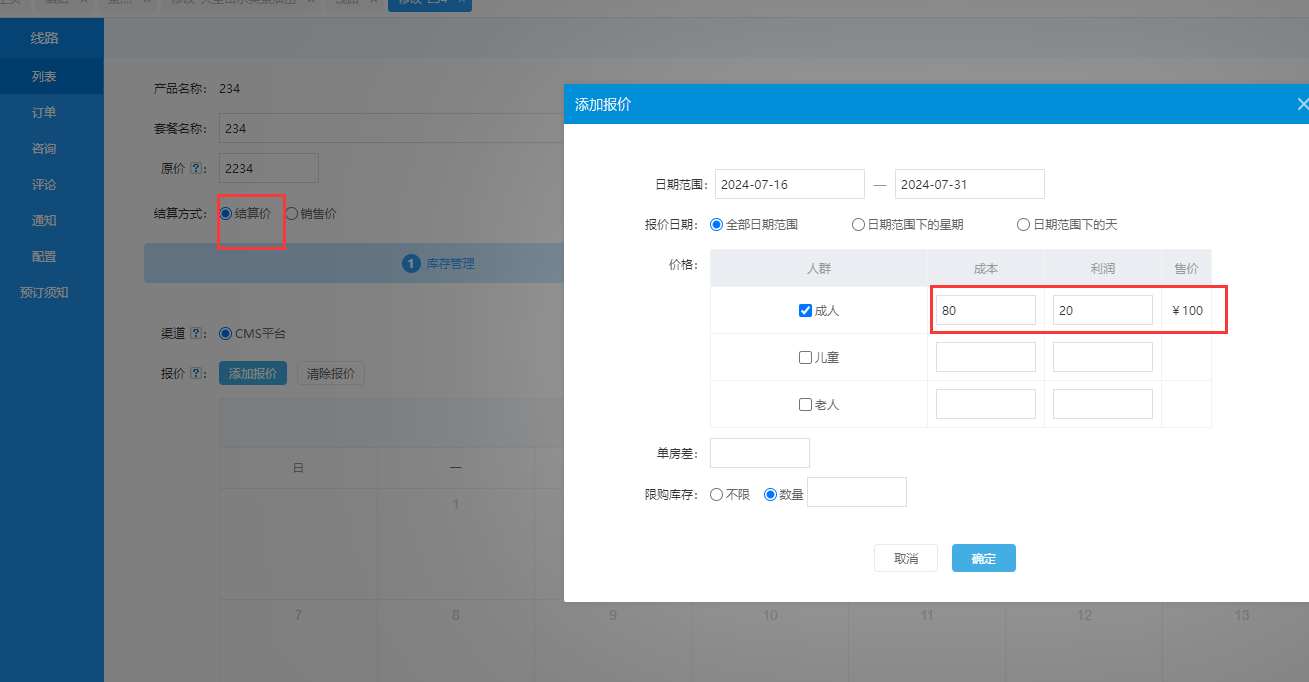
Task: Open 订单 in the left sidebar
Action: click(44, 112)
